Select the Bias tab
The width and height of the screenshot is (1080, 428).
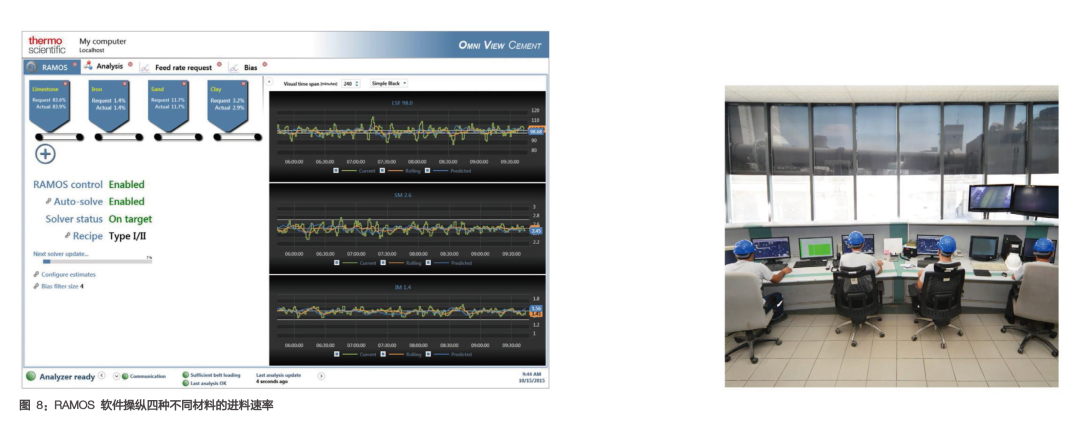click(250, 68)
